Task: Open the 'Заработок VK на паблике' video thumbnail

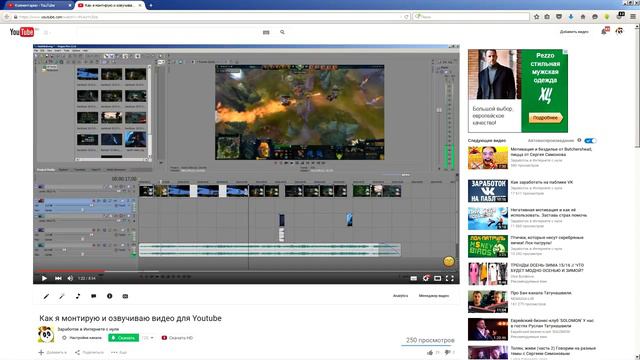Action: click(x=488, y=191)
